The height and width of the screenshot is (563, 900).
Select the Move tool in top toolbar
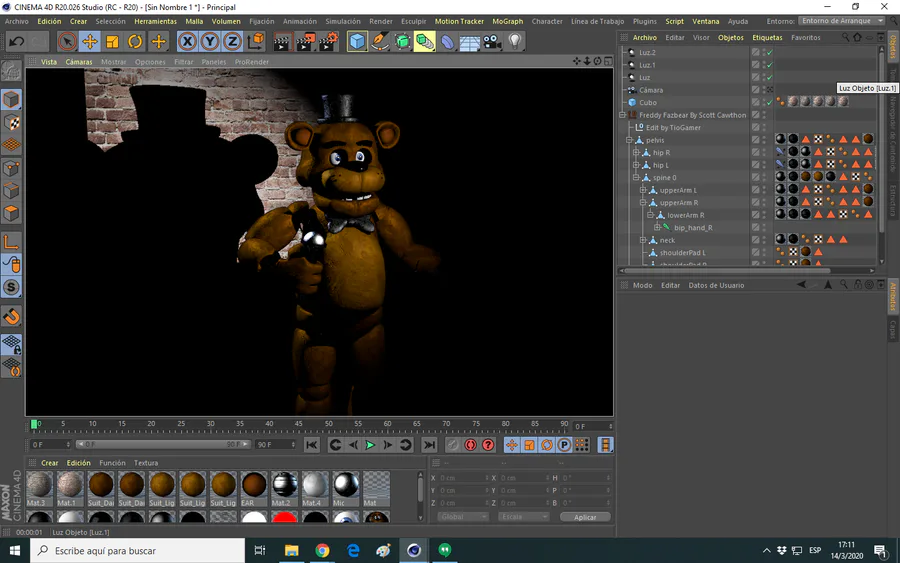coord(90,41)
